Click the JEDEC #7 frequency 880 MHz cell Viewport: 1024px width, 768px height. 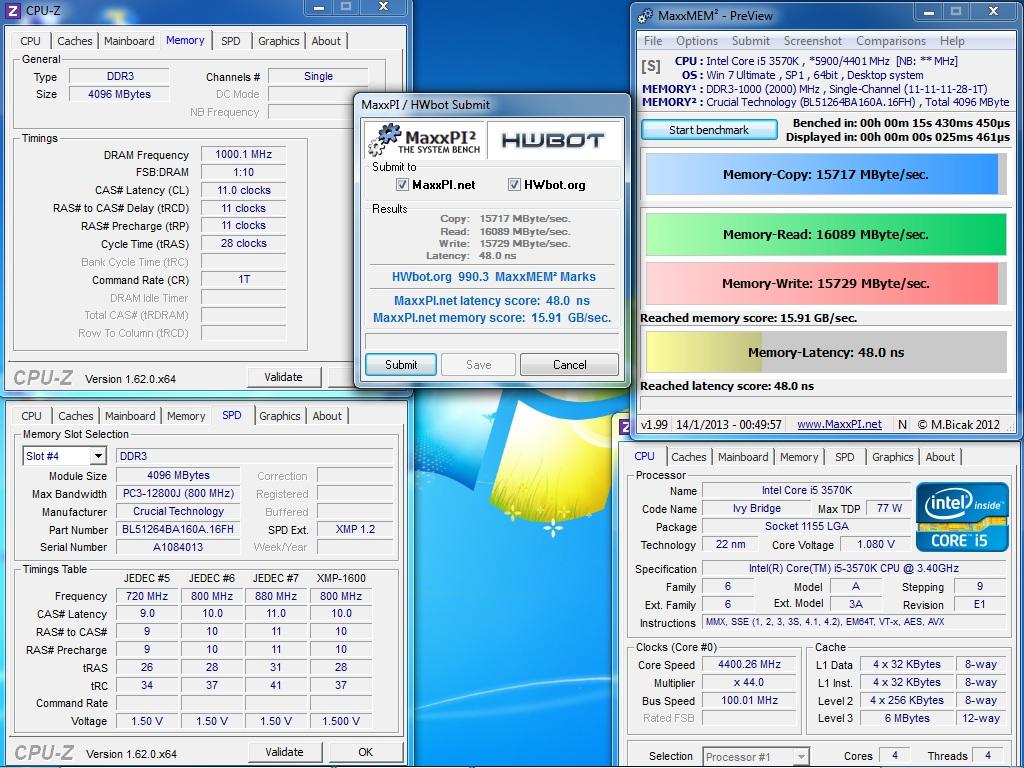click(276, 596)
